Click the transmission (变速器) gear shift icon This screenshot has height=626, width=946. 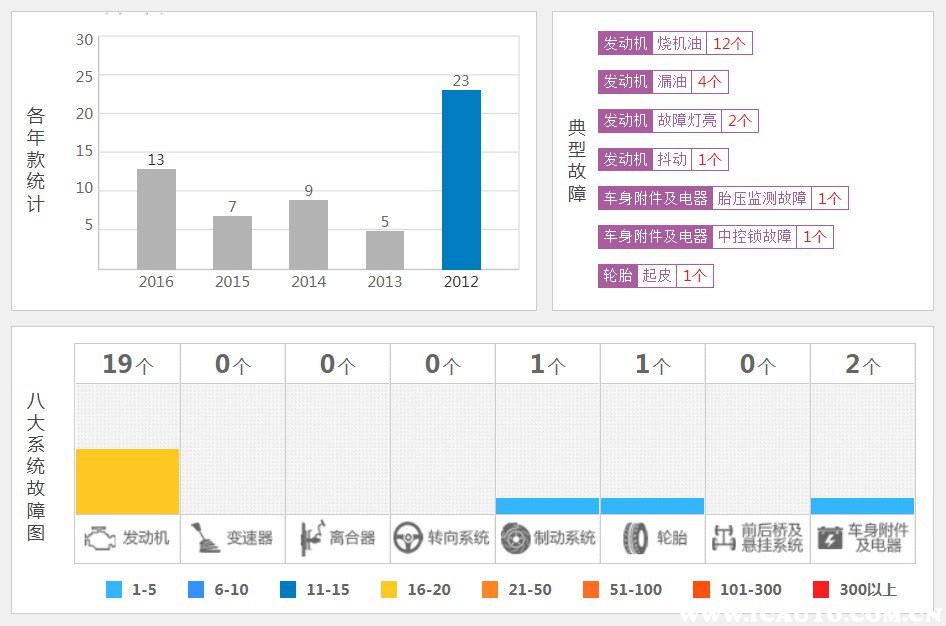point(206,538)
